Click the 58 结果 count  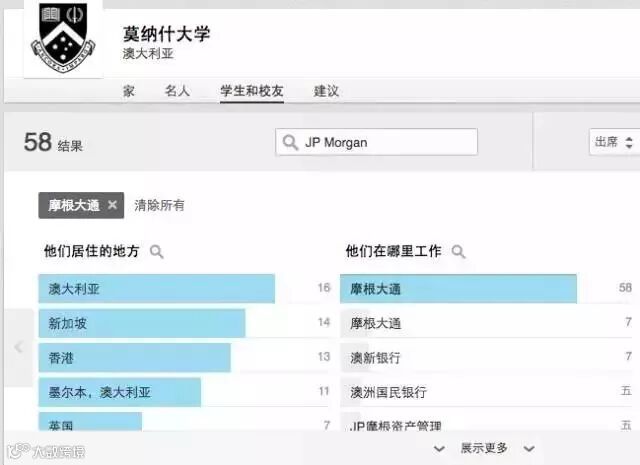tap(53, 142)
